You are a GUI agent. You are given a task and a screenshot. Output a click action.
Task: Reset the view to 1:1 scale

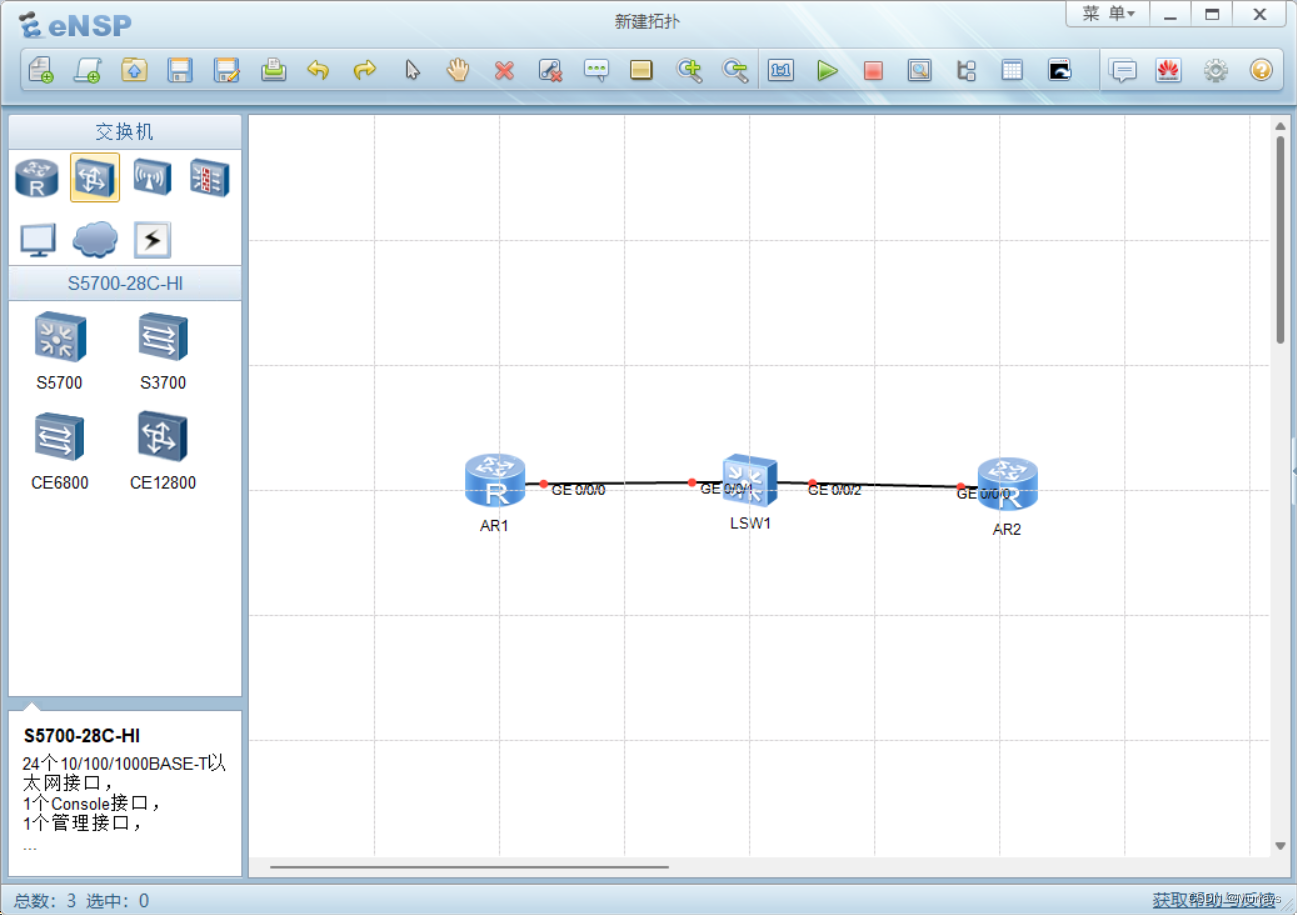(x=781, y=70)
